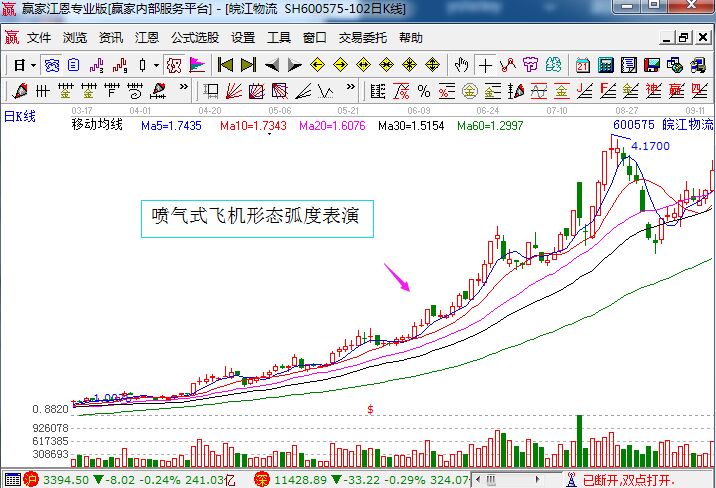Viewport: 716px width, 488px height.
Task: Jump to last bar with skip-forward arrow
Action: click(247, 65)
